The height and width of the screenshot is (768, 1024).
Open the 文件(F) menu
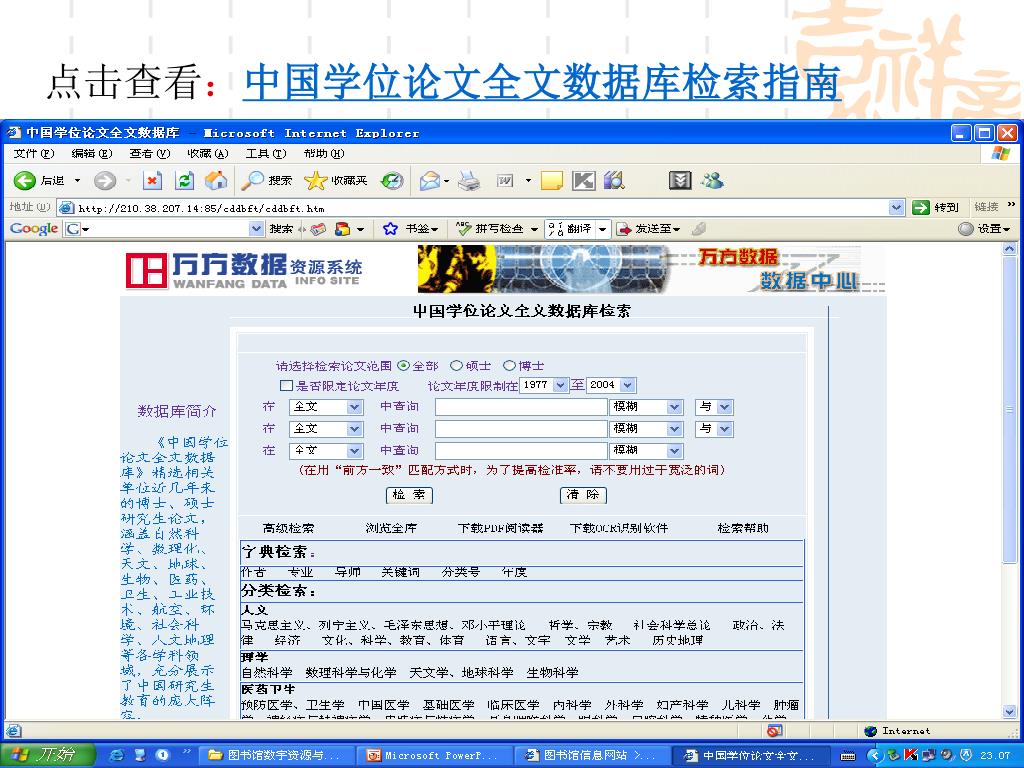click(34, 153)
